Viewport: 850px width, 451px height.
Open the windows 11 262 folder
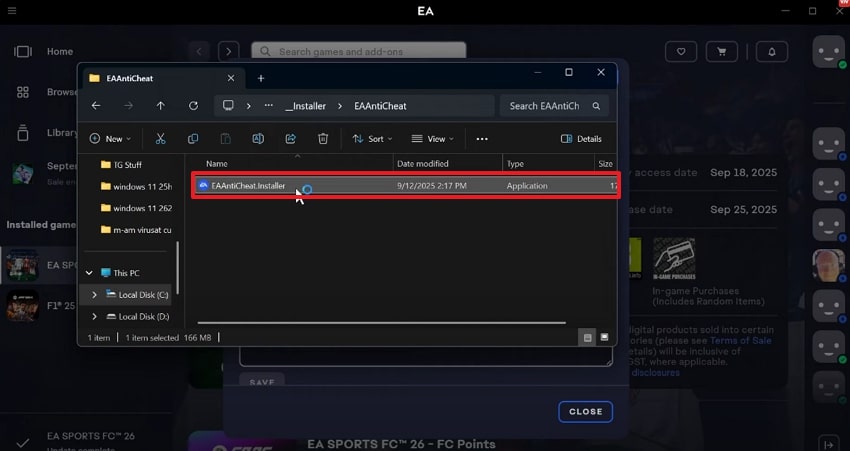[136, 208]
